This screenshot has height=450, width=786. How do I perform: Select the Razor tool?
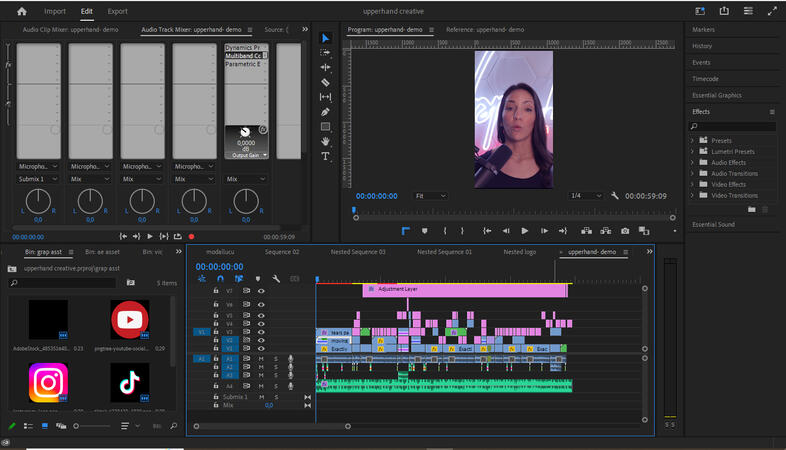tap(325, 82)
